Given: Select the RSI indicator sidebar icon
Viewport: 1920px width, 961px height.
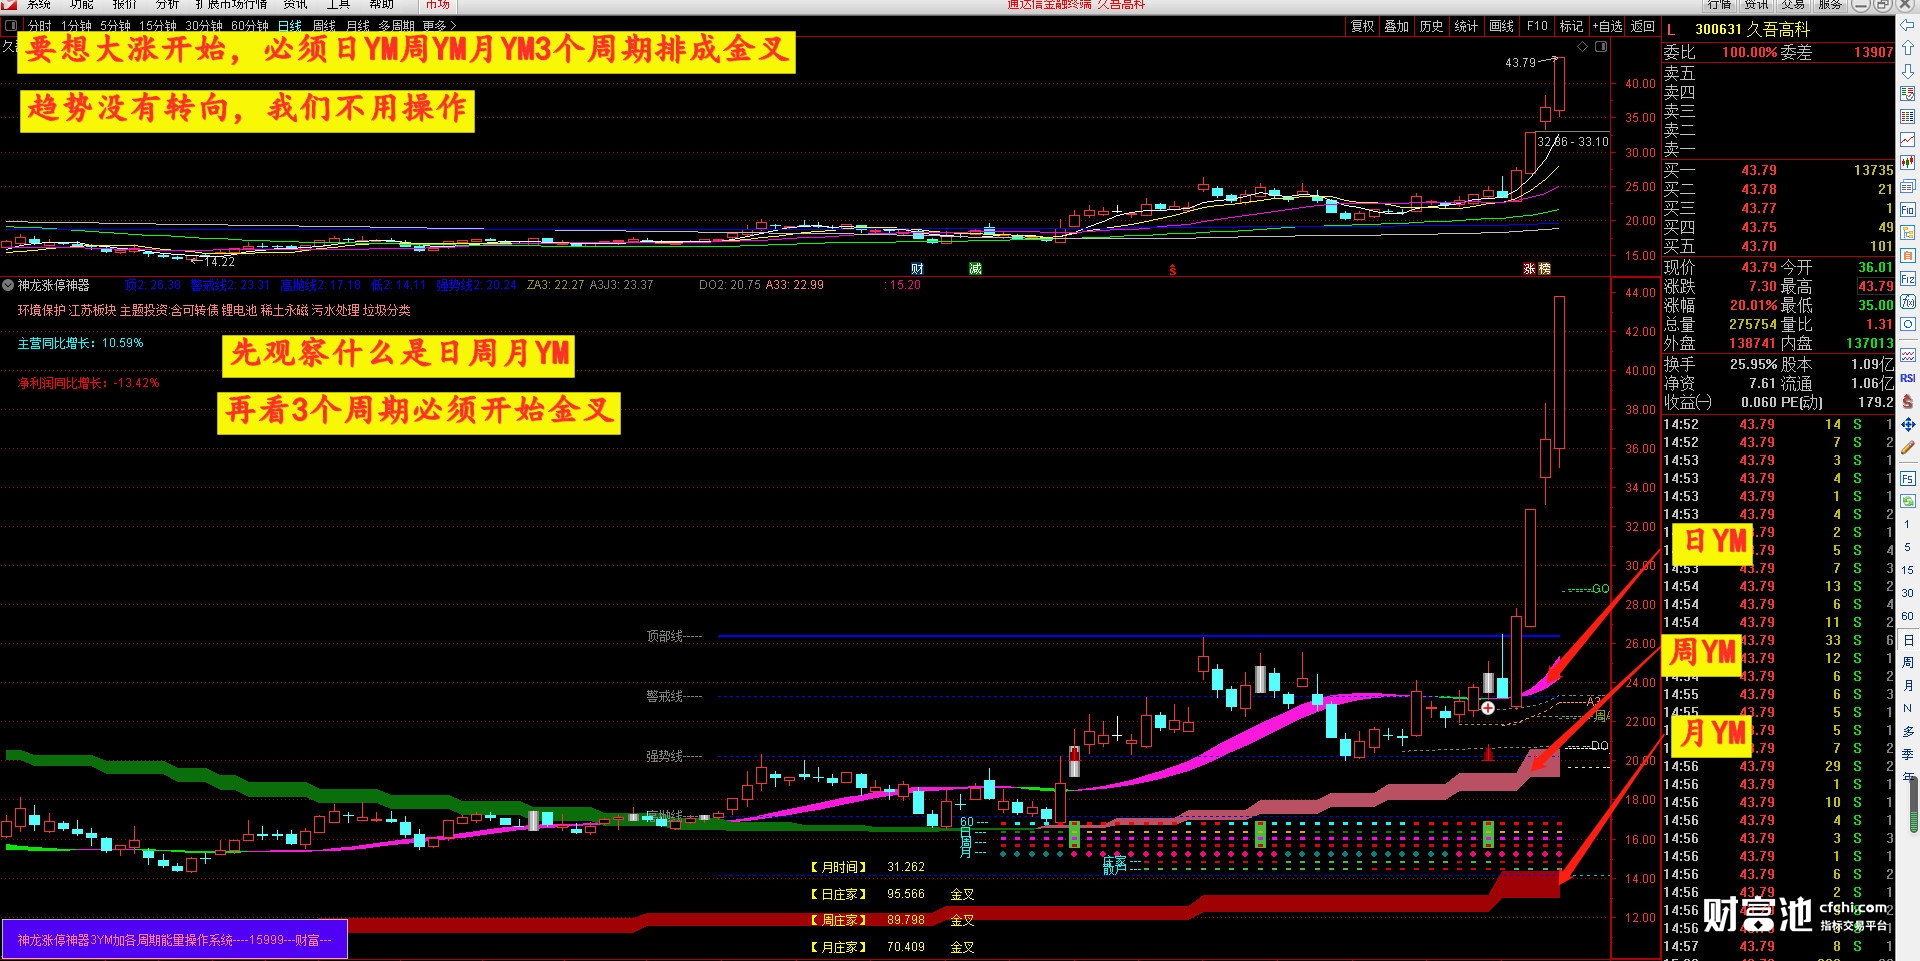Looking at the screenshot, I should point(1908,378).
